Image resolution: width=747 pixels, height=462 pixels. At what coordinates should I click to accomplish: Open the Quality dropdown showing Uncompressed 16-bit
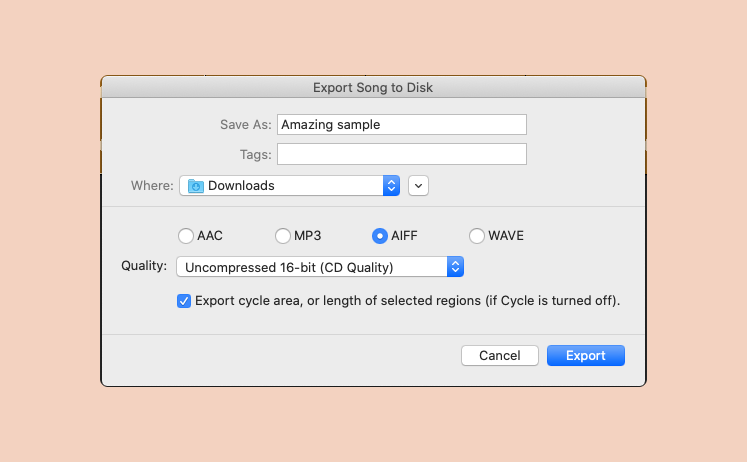[320, 267]
